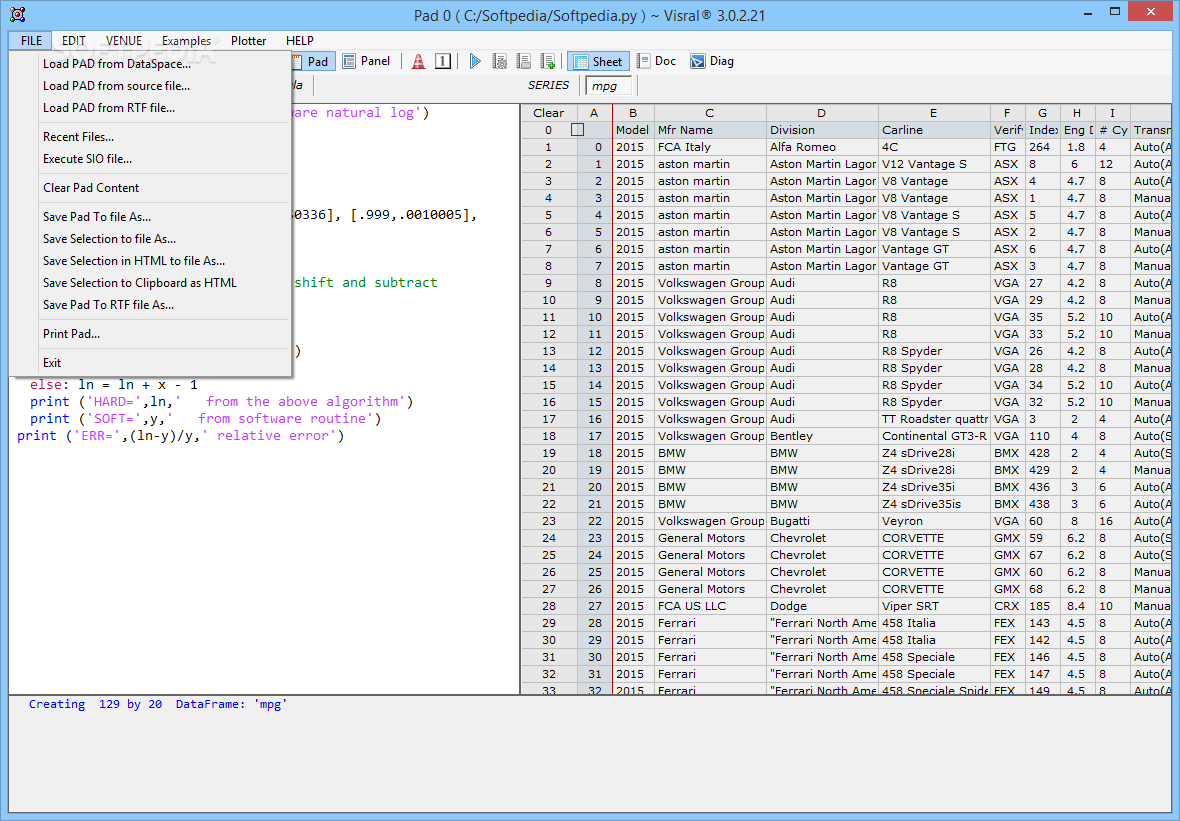Click the Carline header cell
1180x821 pixels.
[934, 130]
